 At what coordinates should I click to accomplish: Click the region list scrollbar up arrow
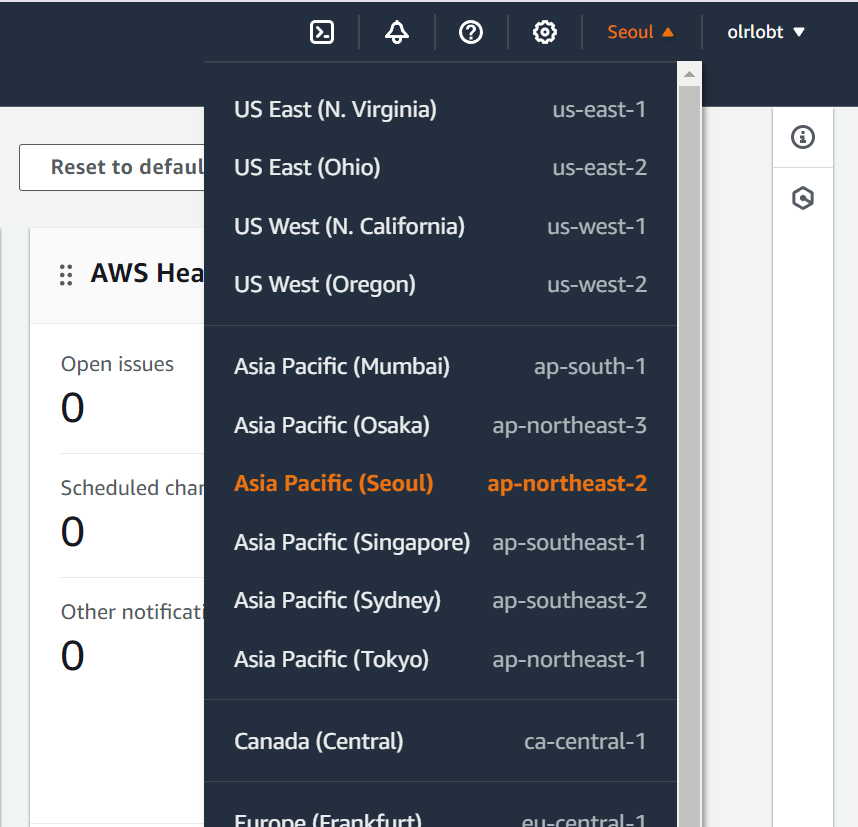pos(689,74)
